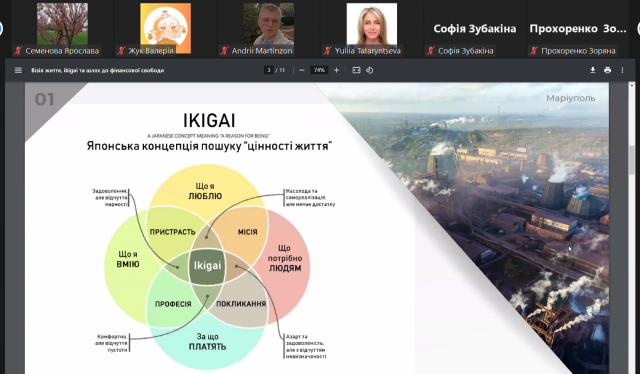Viewport: 640px width, 374px height.
Task: Click the Маріуполь caption on the photo
Action: (571, 98)
